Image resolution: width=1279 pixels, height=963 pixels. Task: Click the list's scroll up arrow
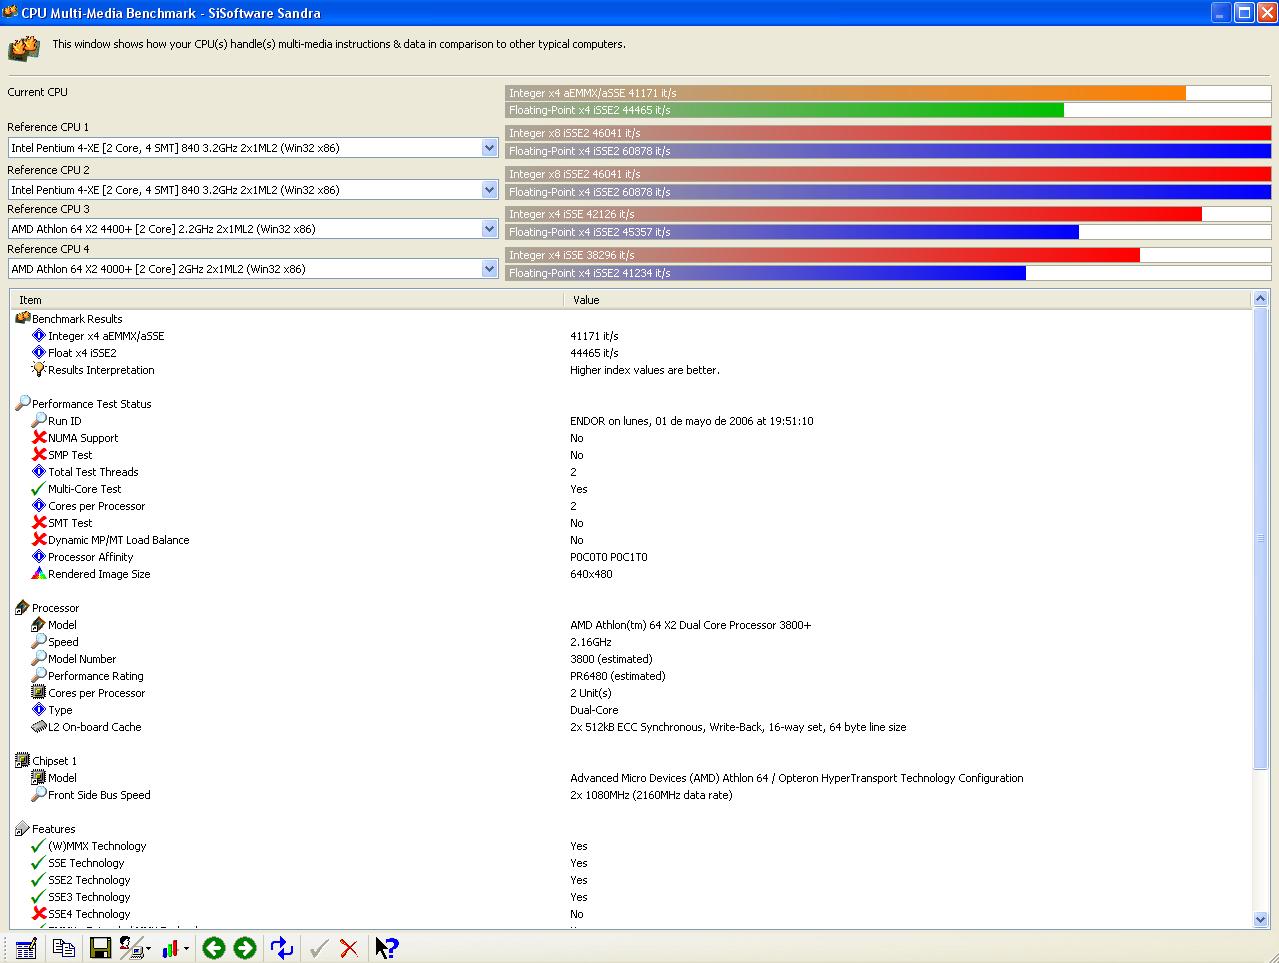(x=1260, y=299)
